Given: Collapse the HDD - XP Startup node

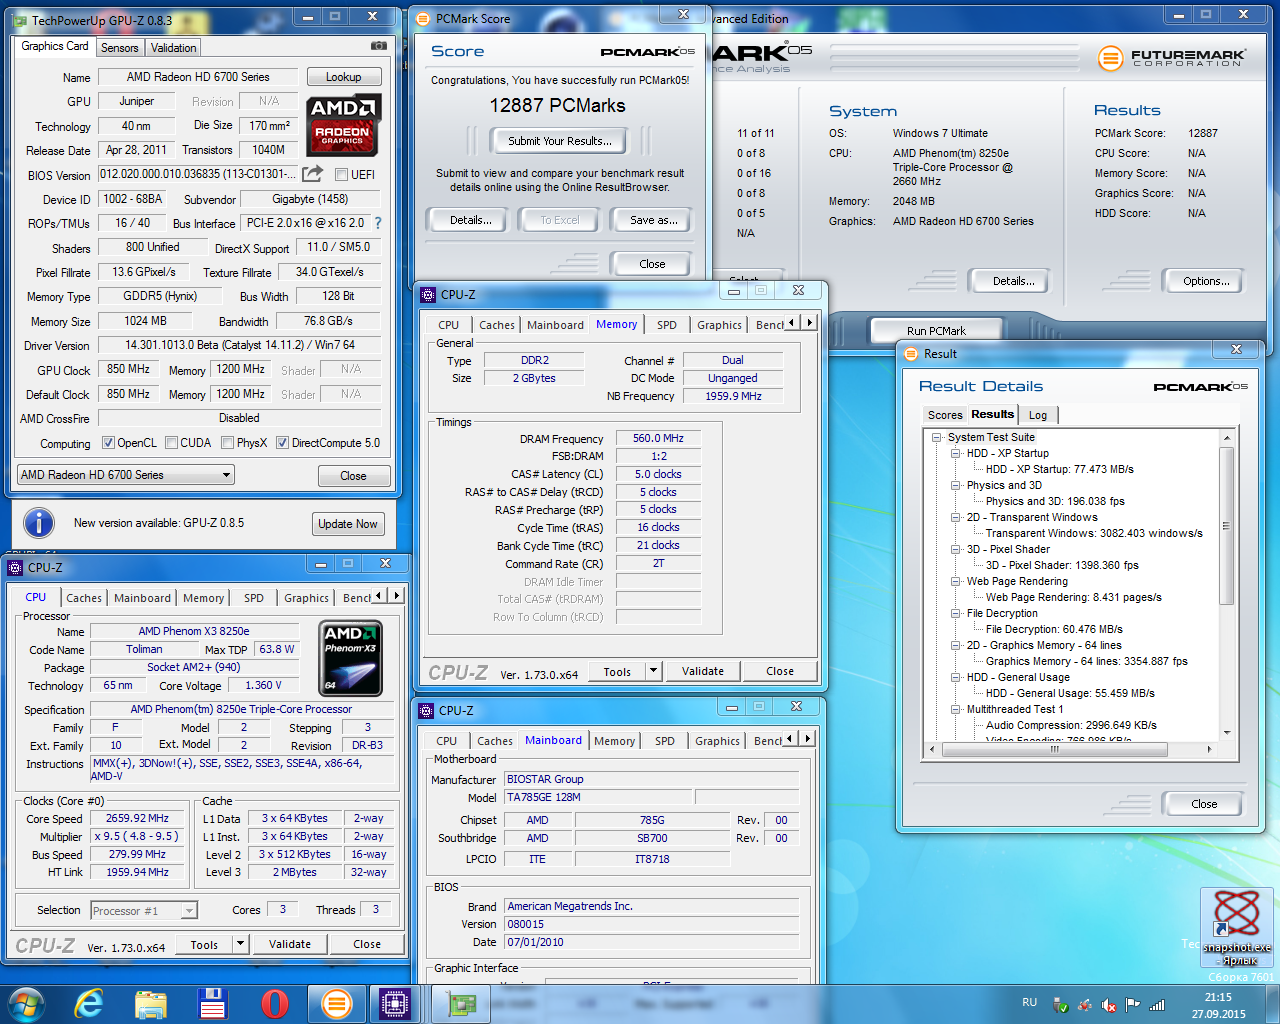Looking at the screenshot, I should 956,453.
